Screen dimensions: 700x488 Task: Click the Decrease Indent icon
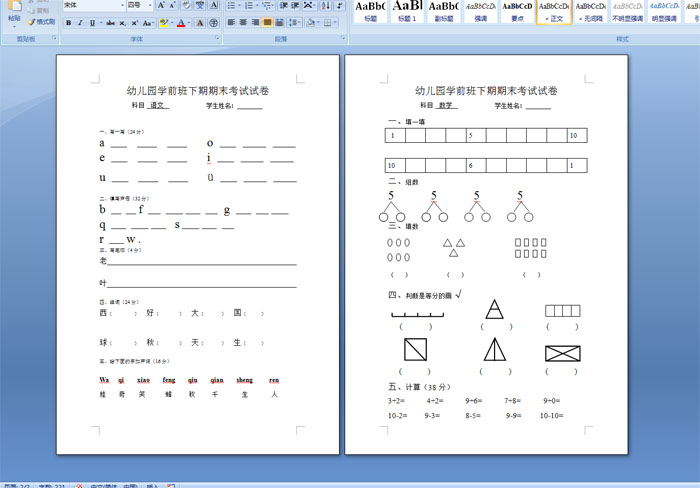(x=283, y=5)
